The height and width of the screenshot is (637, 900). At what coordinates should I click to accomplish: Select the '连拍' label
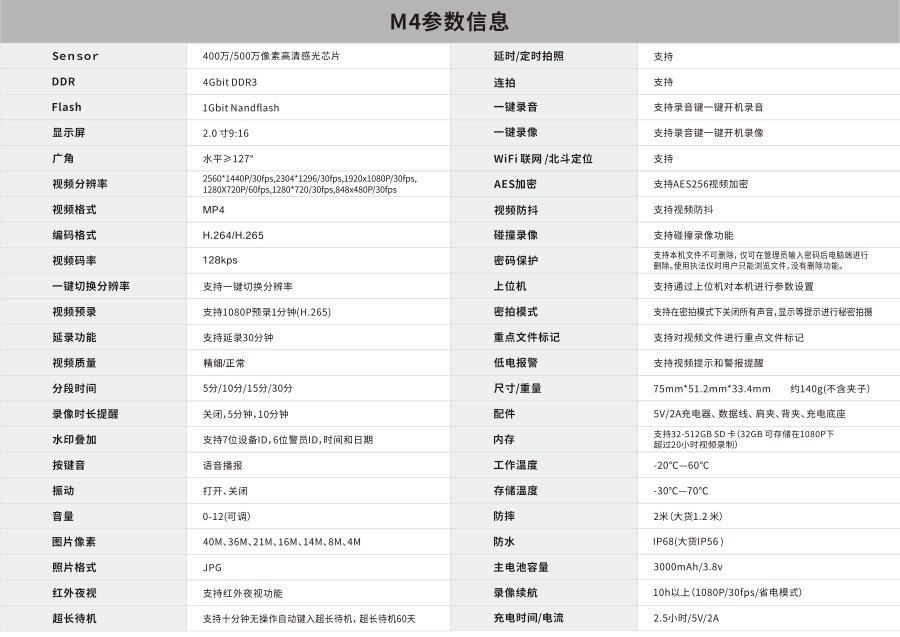(x=505, y=83)
